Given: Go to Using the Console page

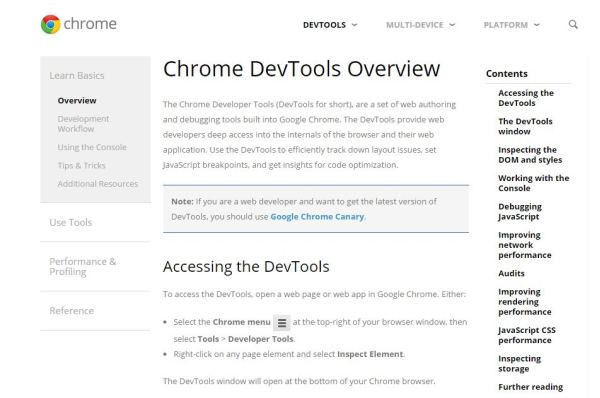Looking at the screenshot, I should (x=92, y=147).
